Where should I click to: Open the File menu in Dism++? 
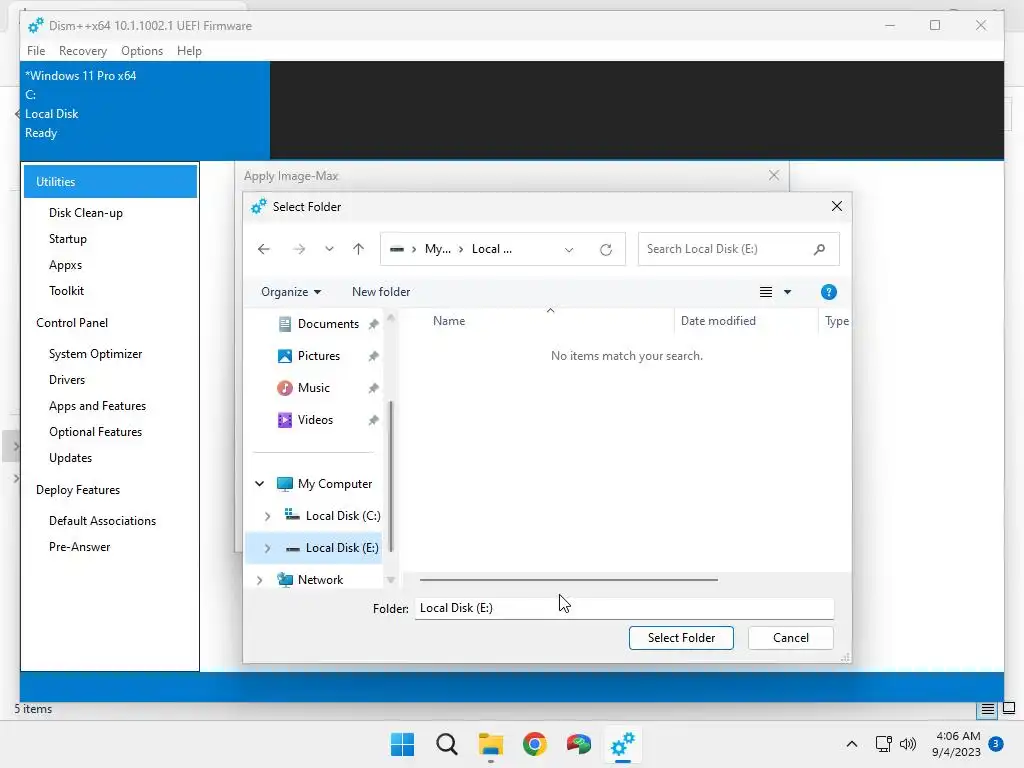tap(36, 51)
